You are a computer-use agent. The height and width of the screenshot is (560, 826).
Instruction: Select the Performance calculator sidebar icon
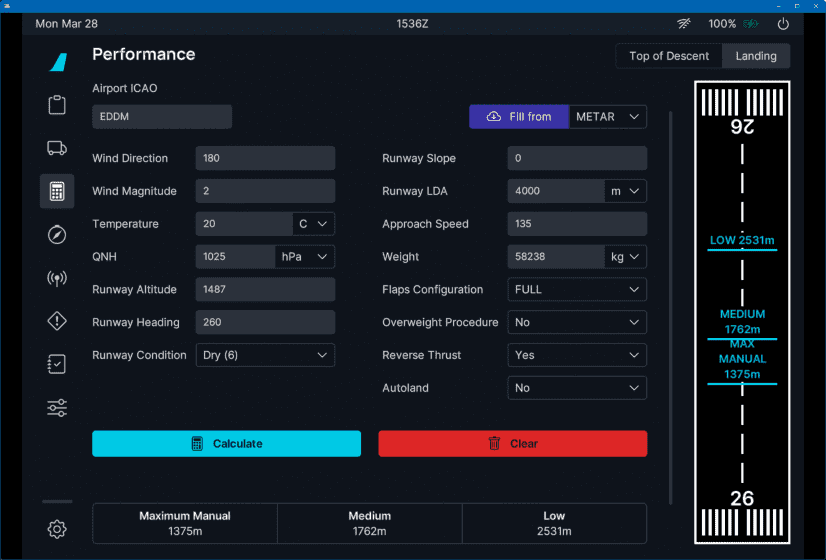click(57, 191)
